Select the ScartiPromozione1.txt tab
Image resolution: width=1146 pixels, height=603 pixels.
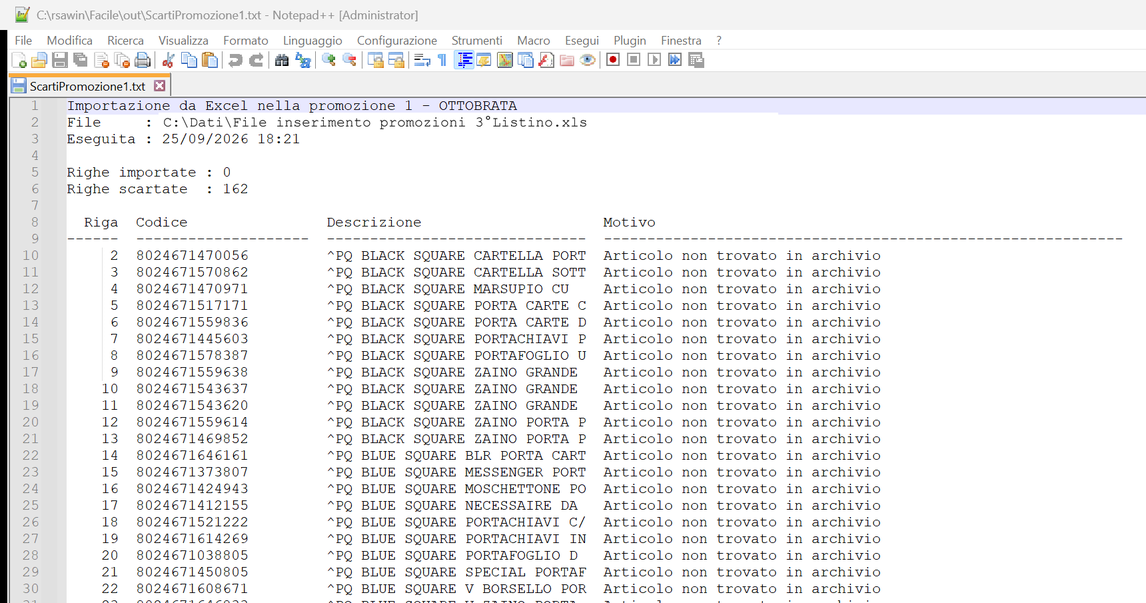(88, 86)
